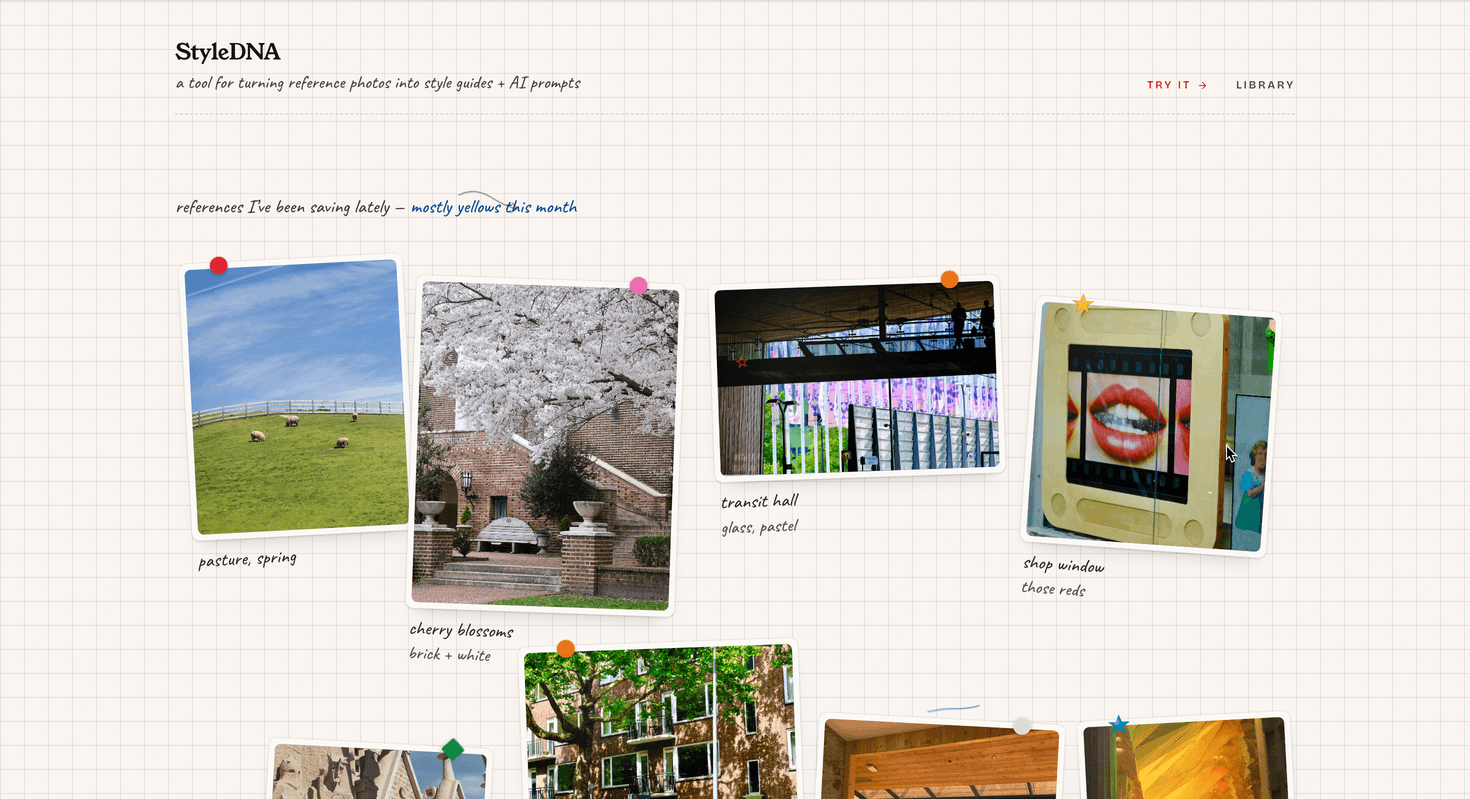Screen dimensions: 1470x799
Task: Click the orange pin on the brick apartment photo
Action: pos(565,648)
